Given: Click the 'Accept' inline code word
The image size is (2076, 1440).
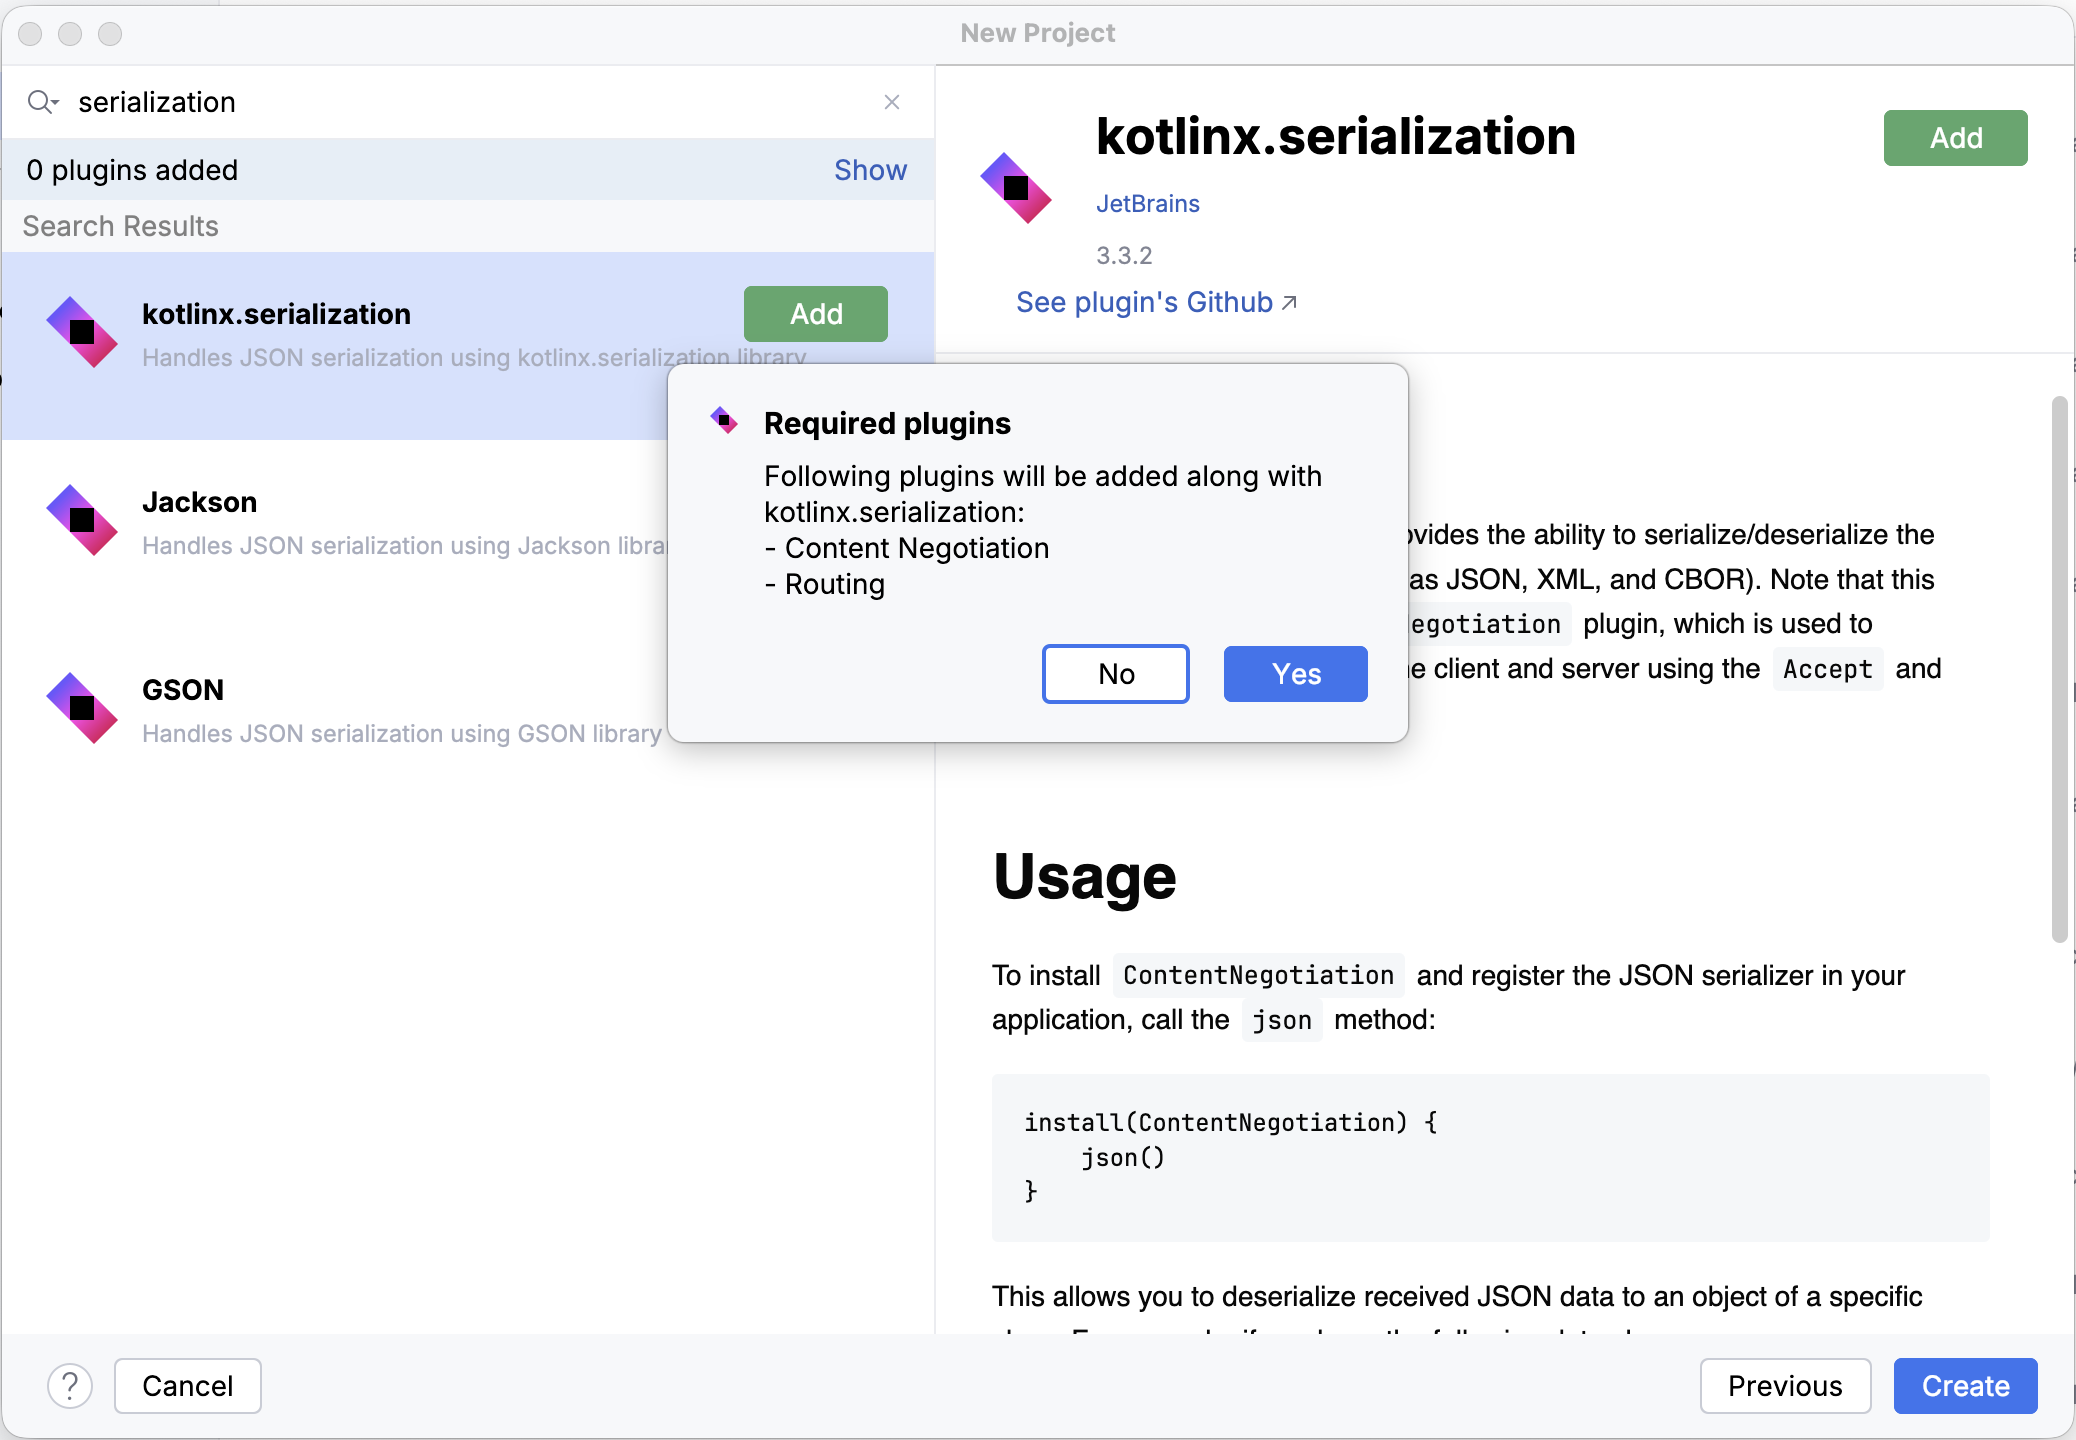Looking at the screenshot, I should pos(1828,669).
